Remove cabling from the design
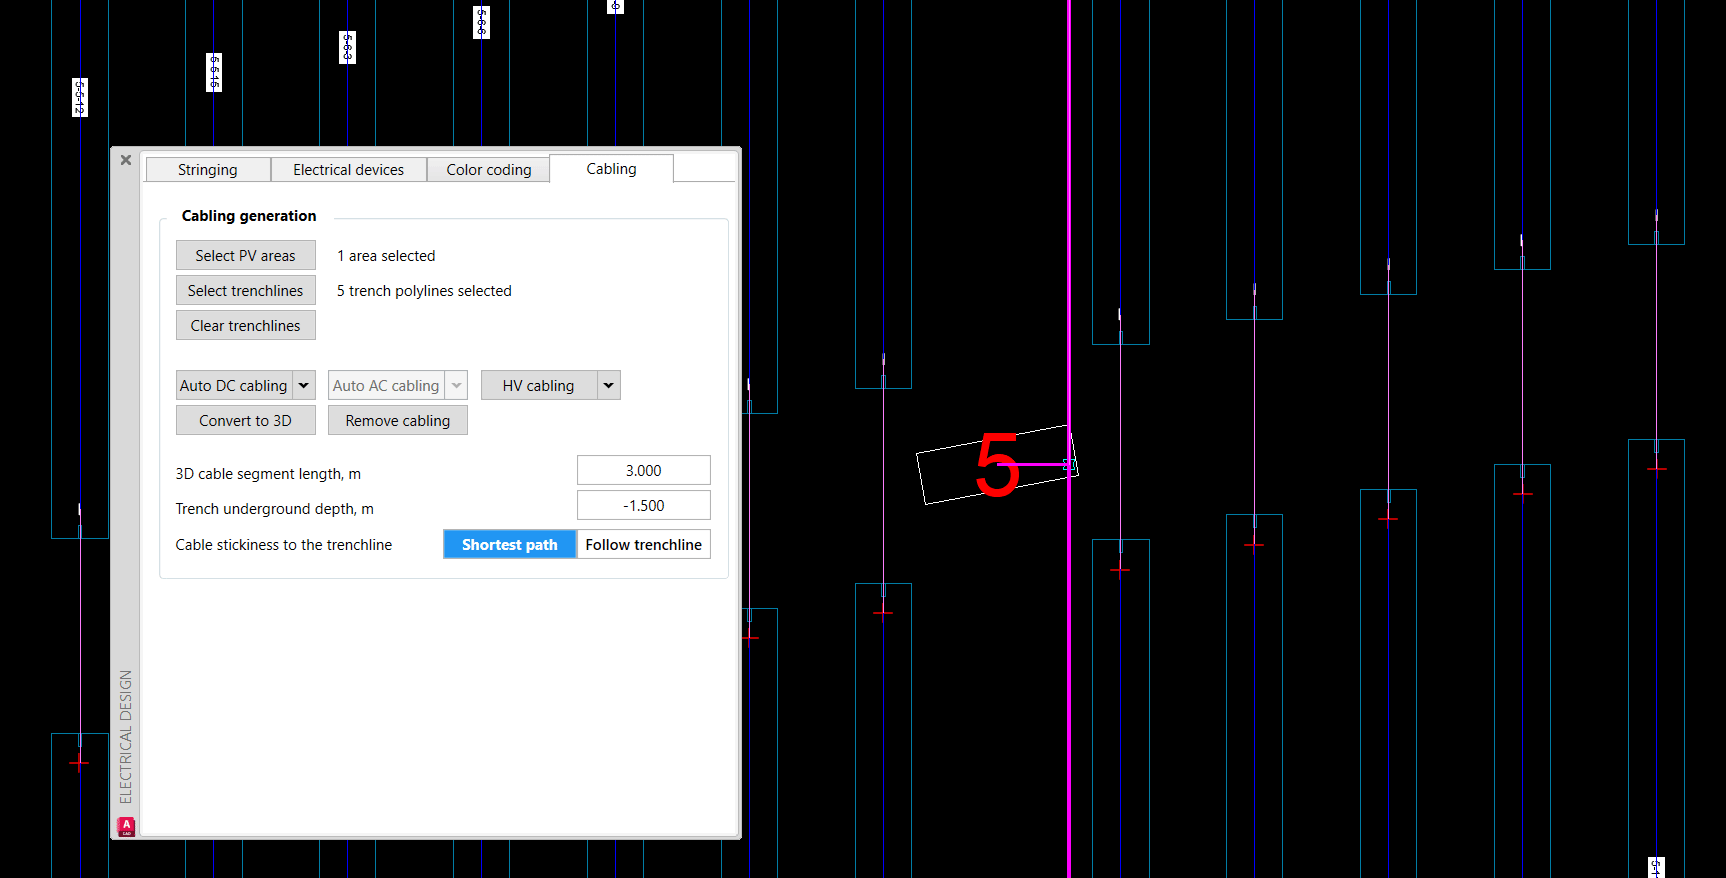The height and width of the screenshot is (878, 1726). click(x=397, y=421)
